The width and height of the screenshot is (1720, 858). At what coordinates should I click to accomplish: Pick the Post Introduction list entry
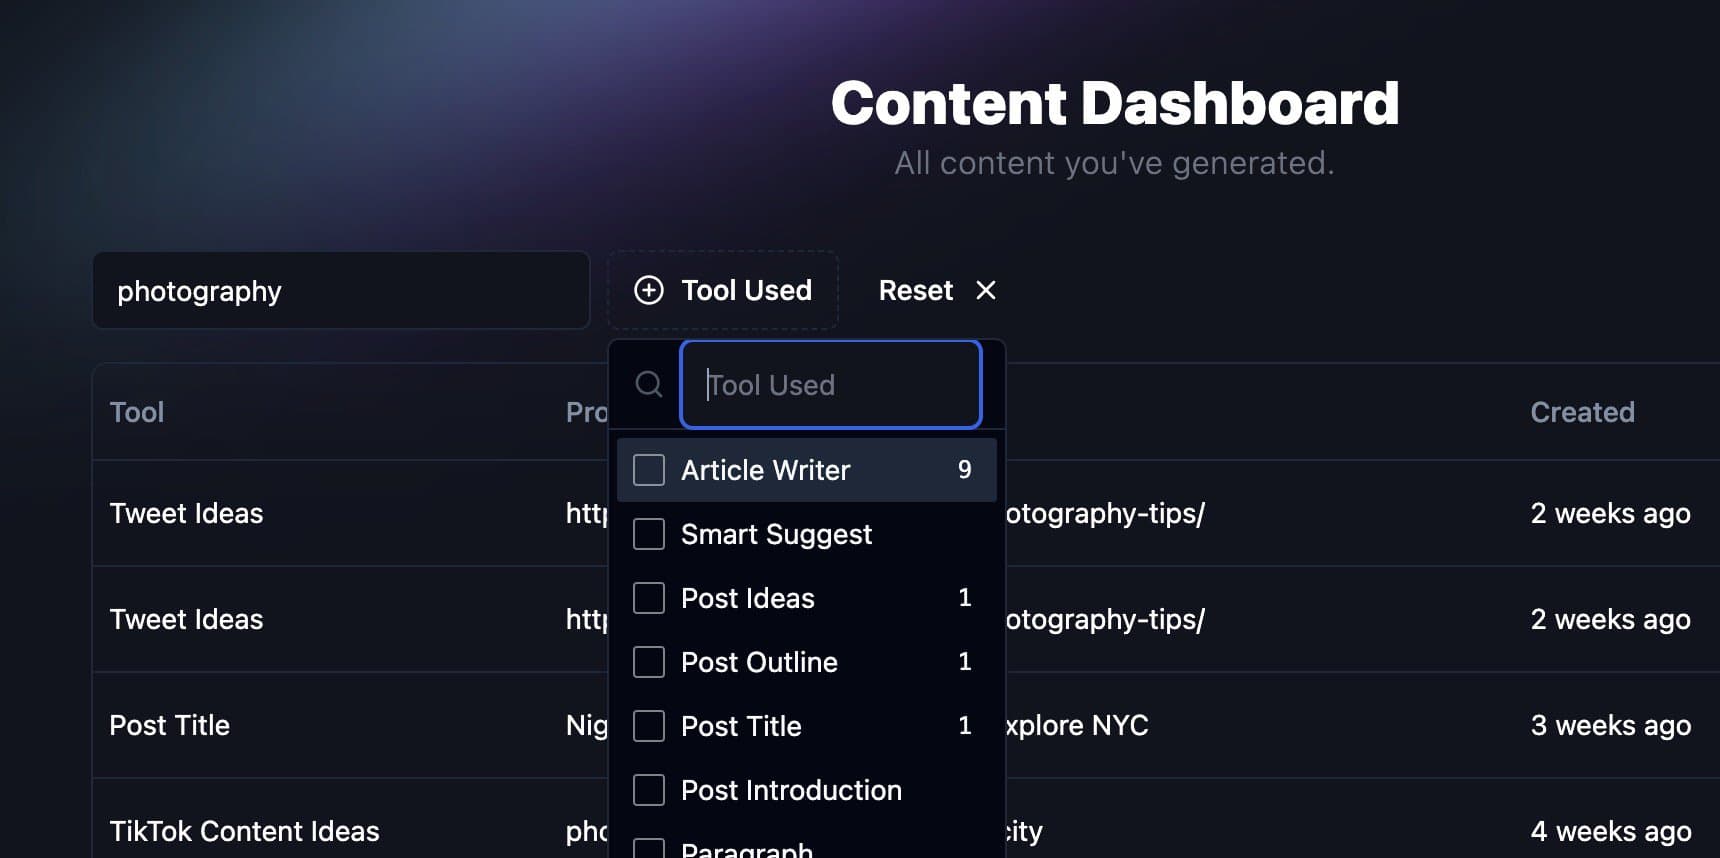pyautogui.click(x=791, y=790)
